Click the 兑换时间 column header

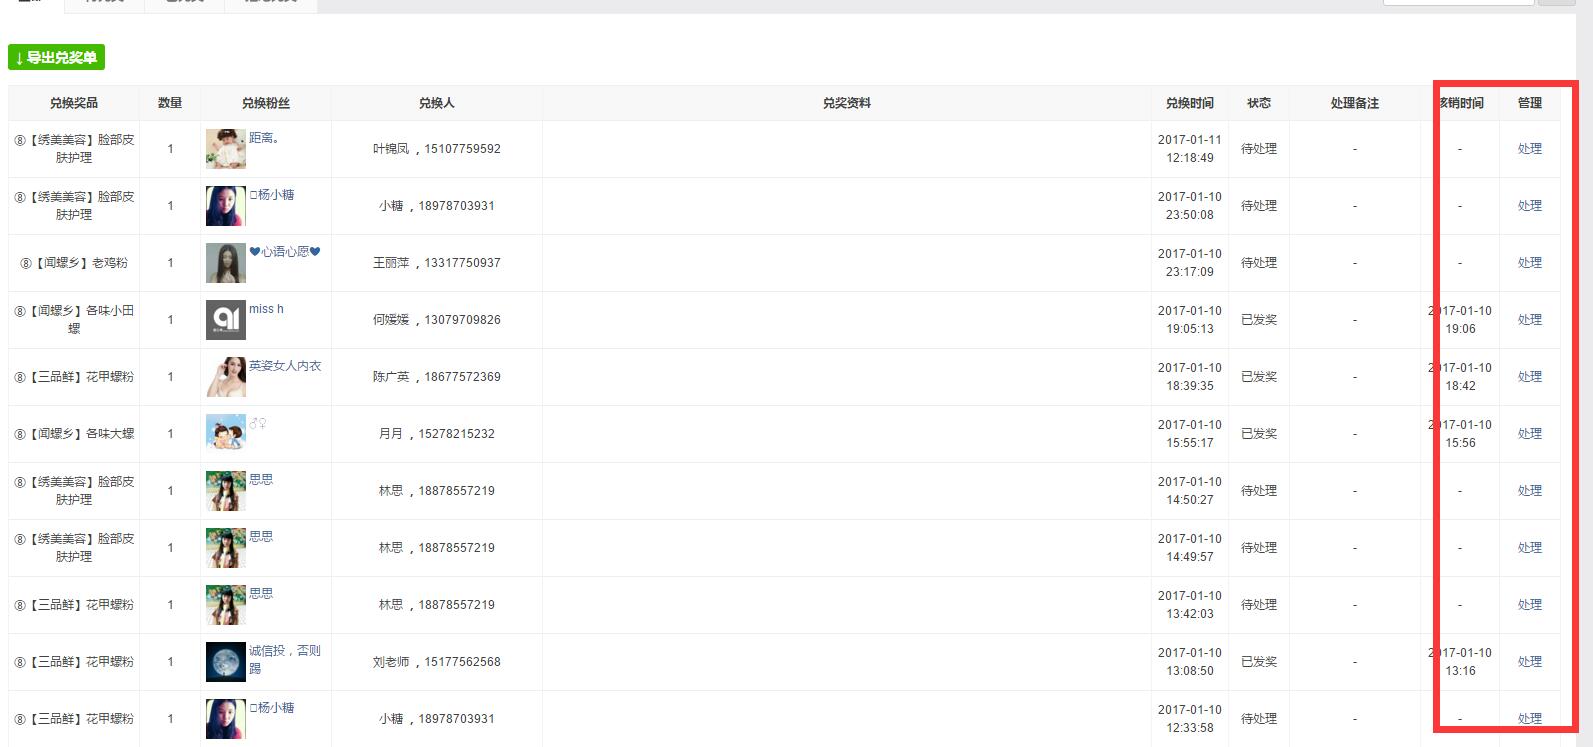[x=1189, y=103]
